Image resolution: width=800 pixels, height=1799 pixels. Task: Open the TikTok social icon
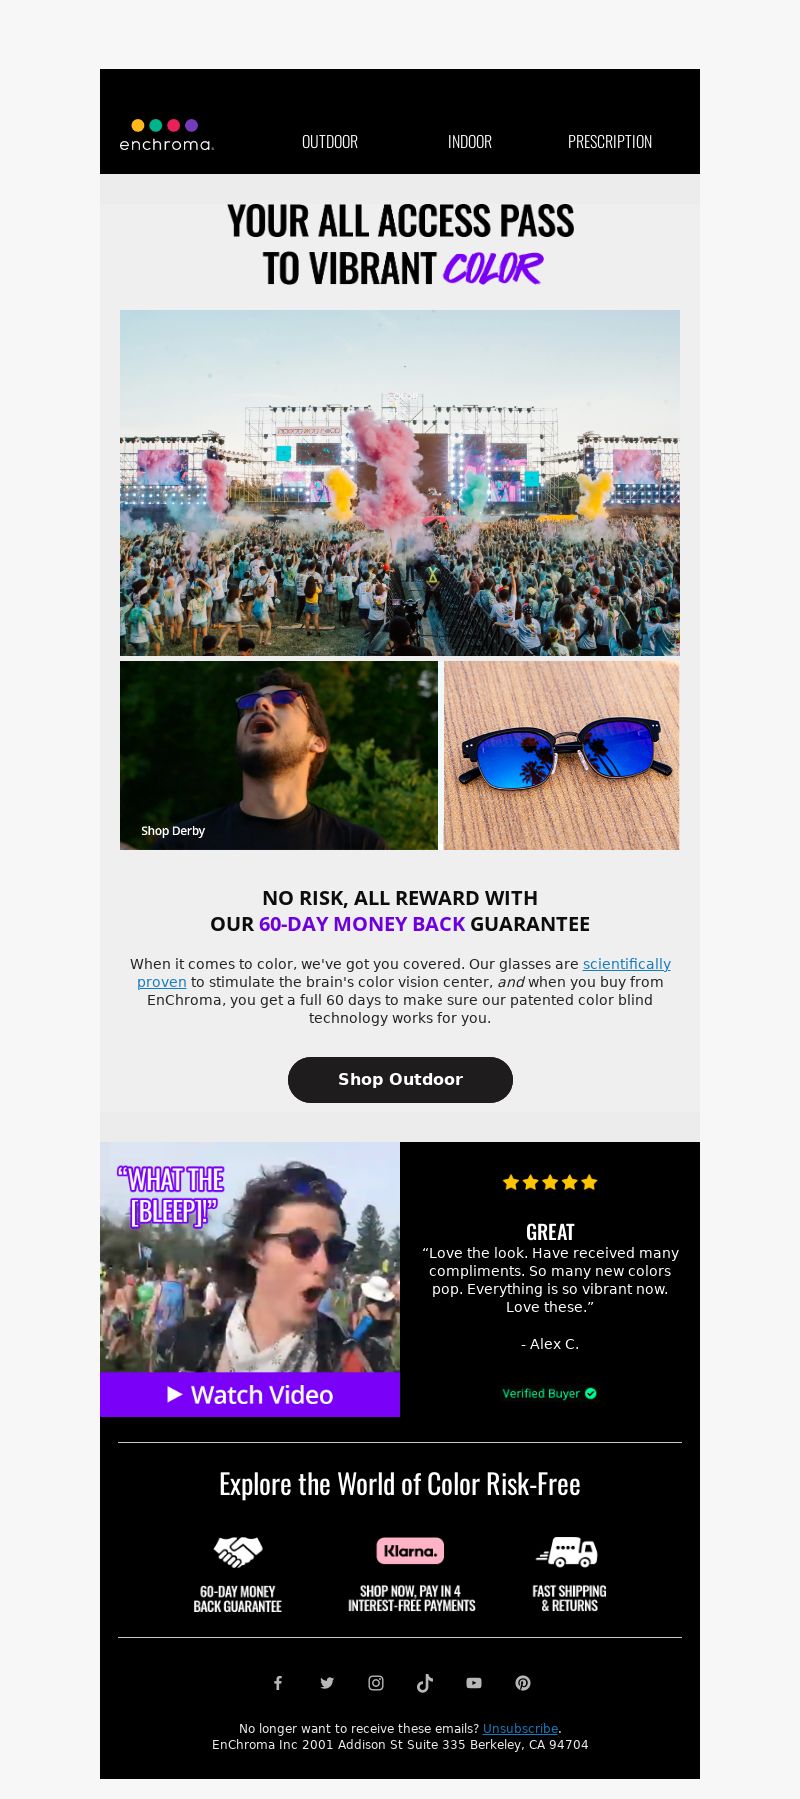click(x=425, y=1683)
